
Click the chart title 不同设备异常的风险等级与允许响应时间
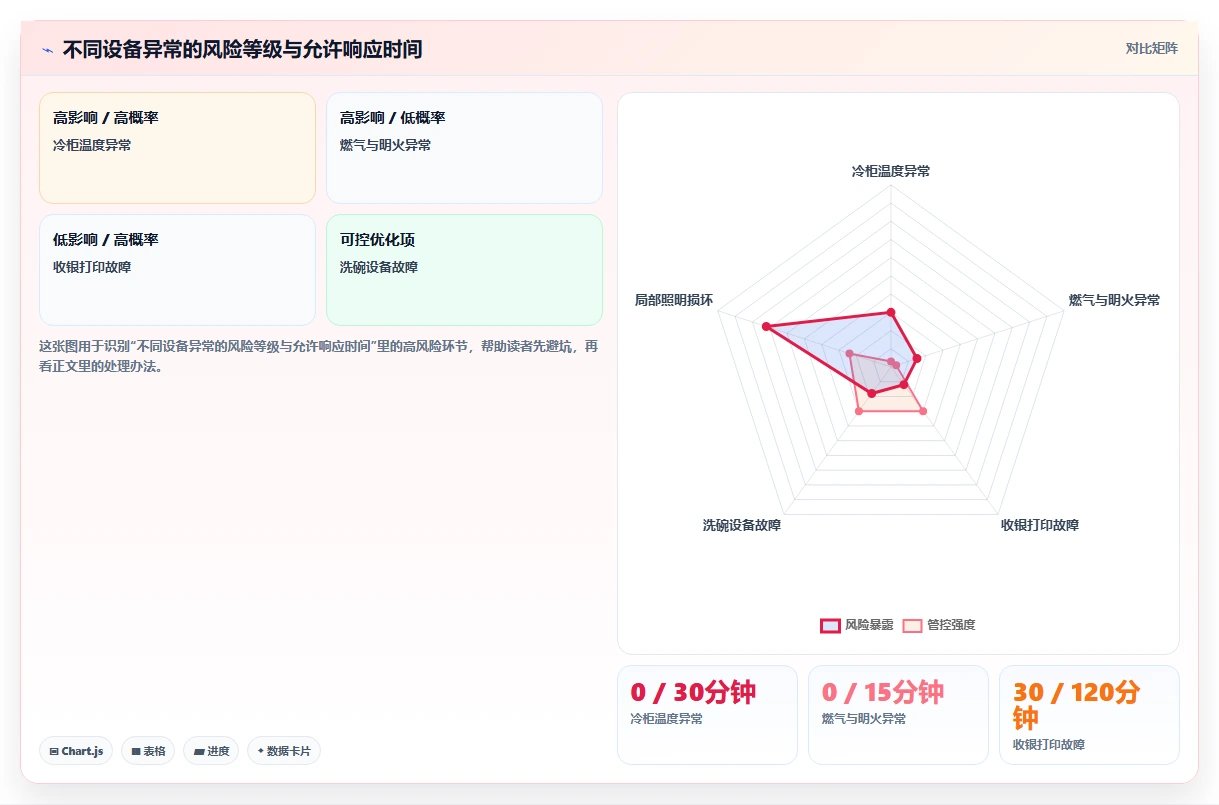(242, 49)
